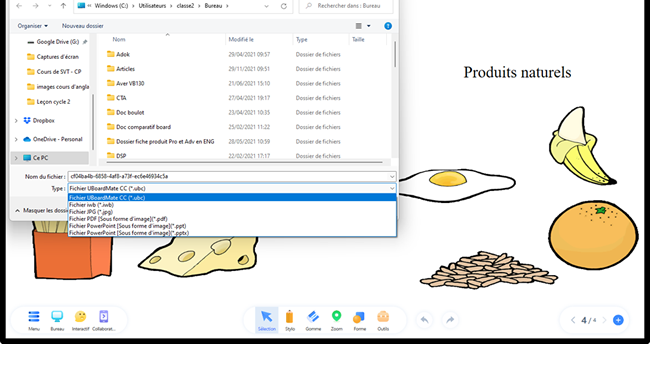Image resolution: width=650 pixels, height=371 pixels.
Task: Go to previous page arrow
Action: pos(573,320)
